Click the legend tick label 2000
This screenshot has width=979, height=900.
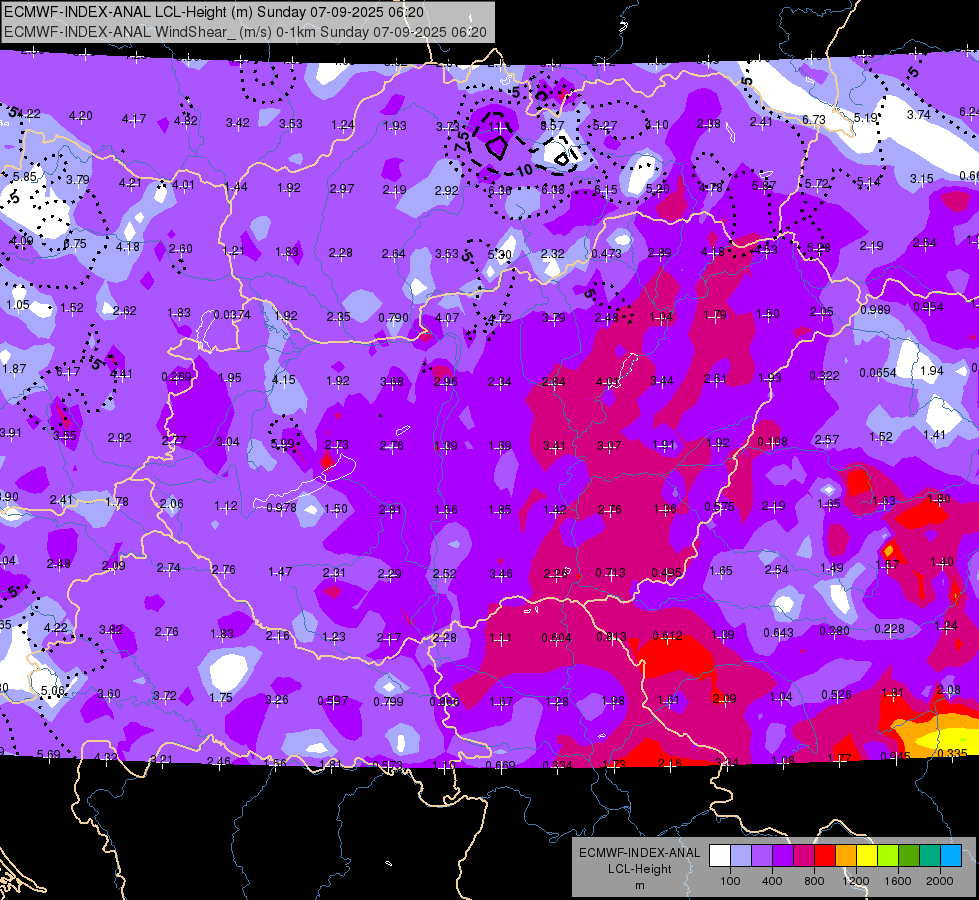[x=939, y=881]
